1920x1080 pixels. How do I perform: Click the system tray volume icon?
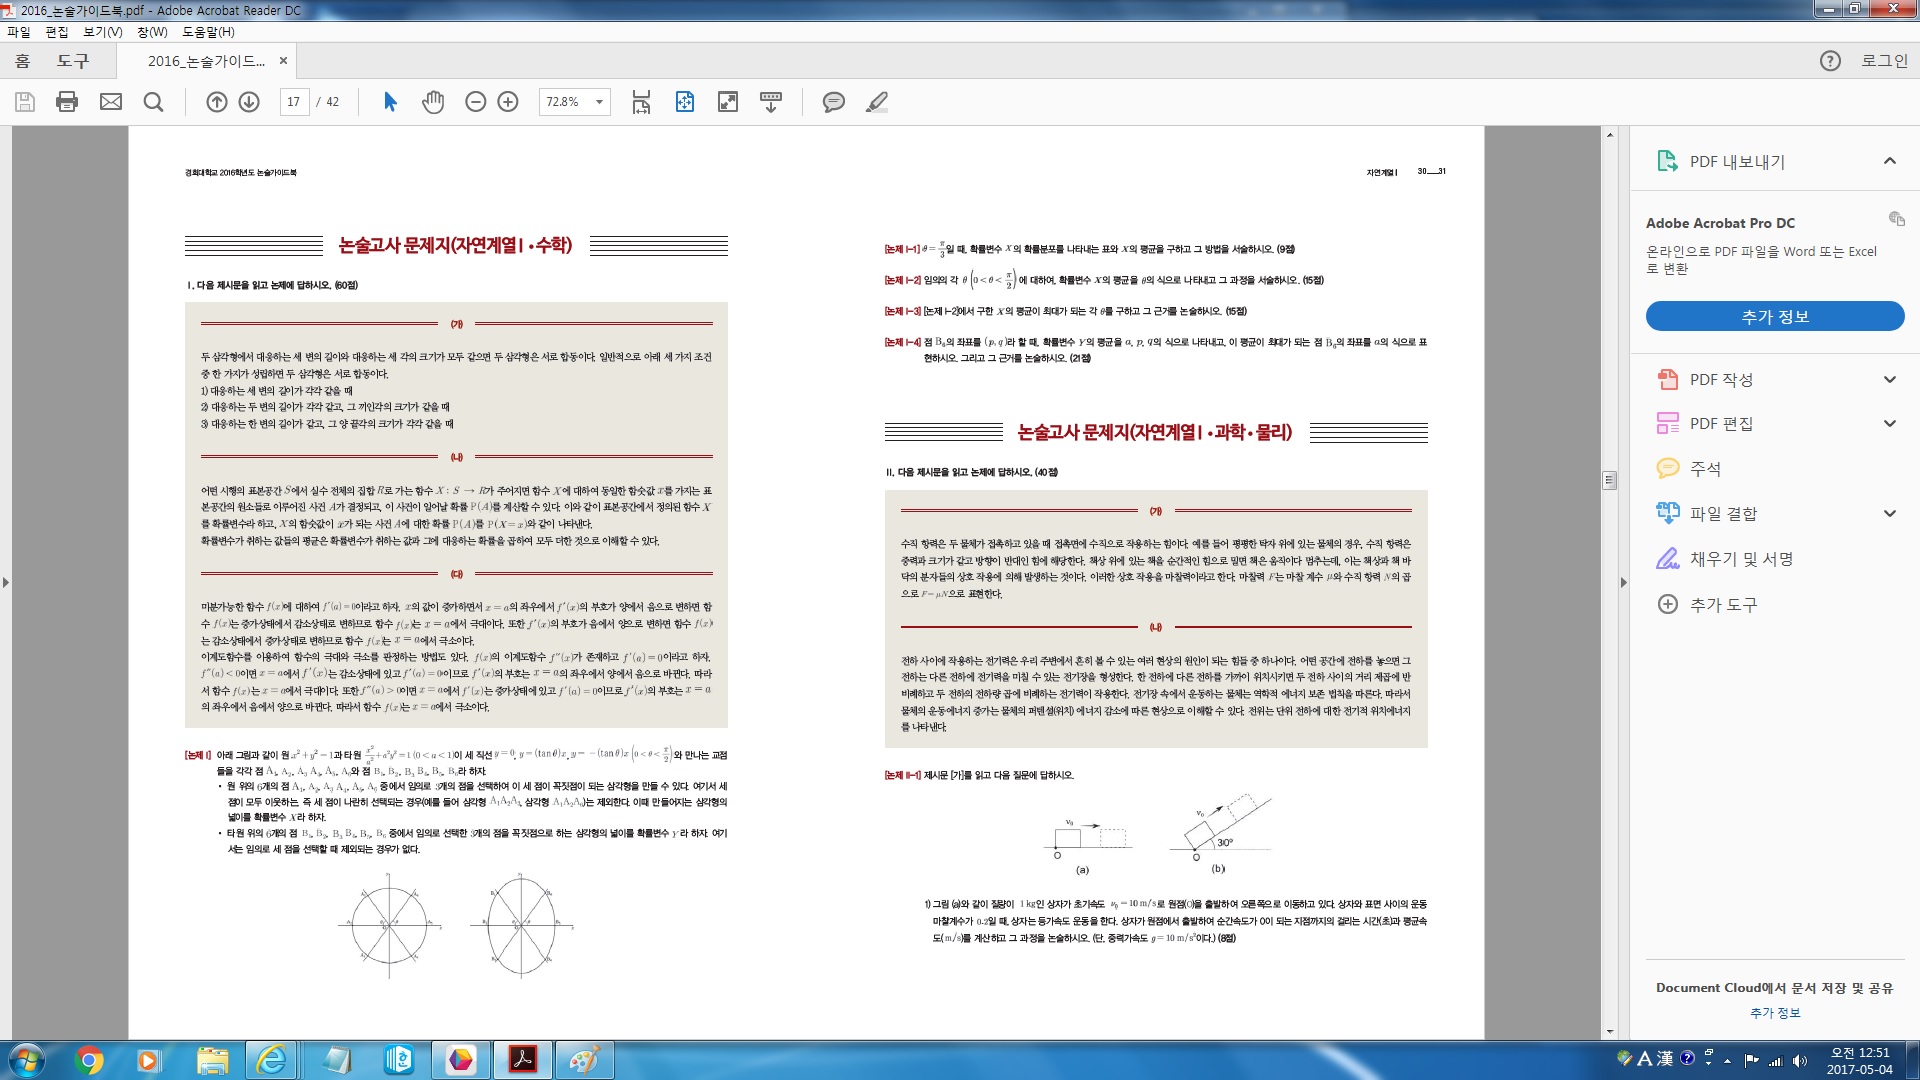click(x=1800, y=1061)
